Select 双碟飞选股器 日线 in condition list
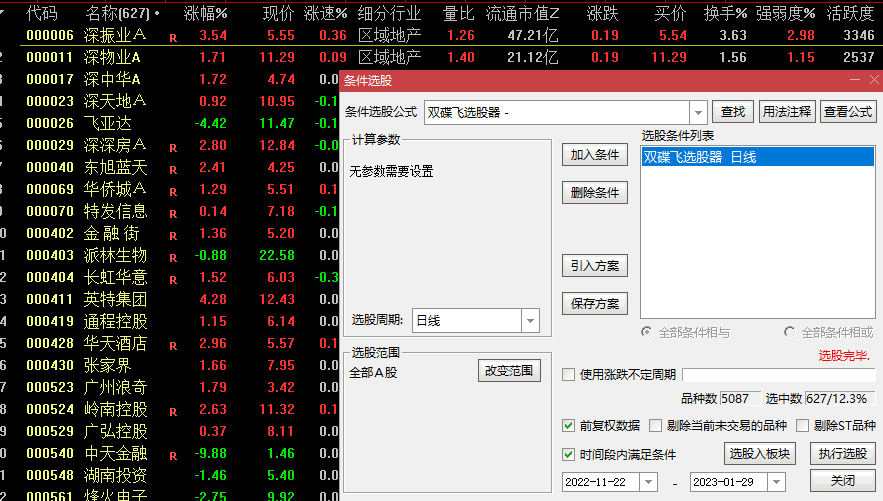 coord(757,157)
